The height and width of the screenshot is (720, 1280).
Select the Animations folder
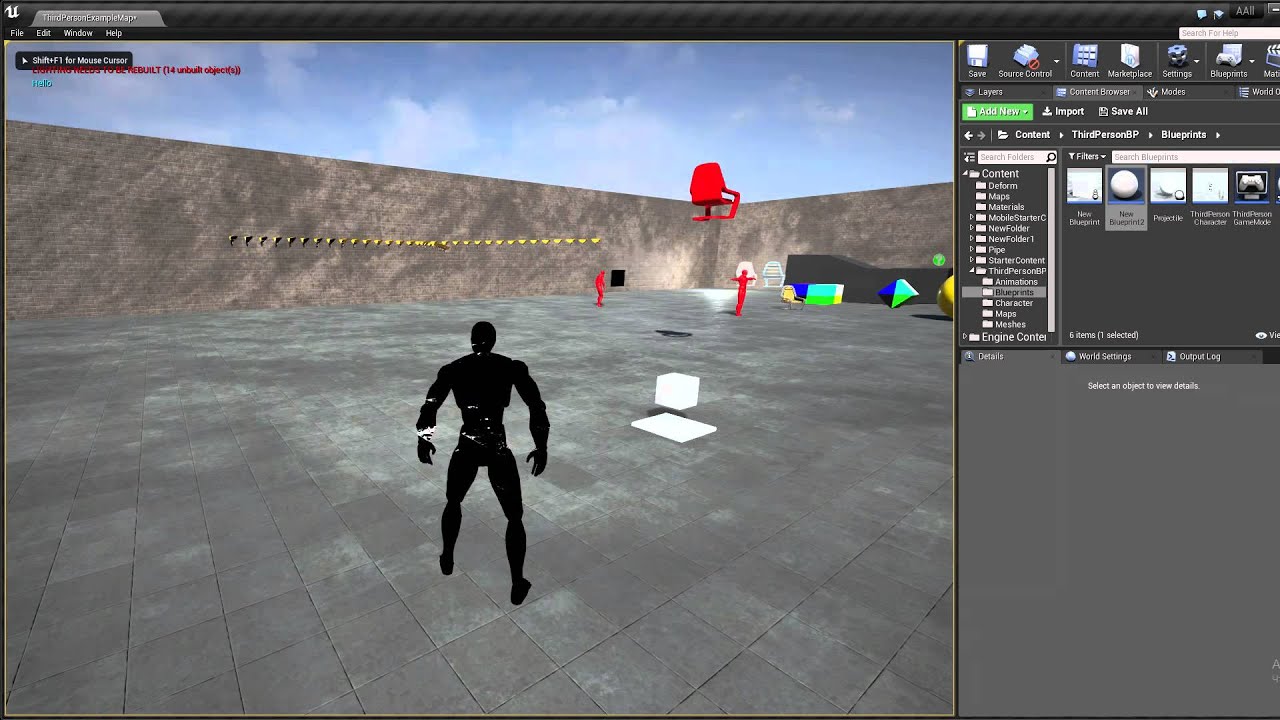pyautogui.click(x=1016, y=282)
